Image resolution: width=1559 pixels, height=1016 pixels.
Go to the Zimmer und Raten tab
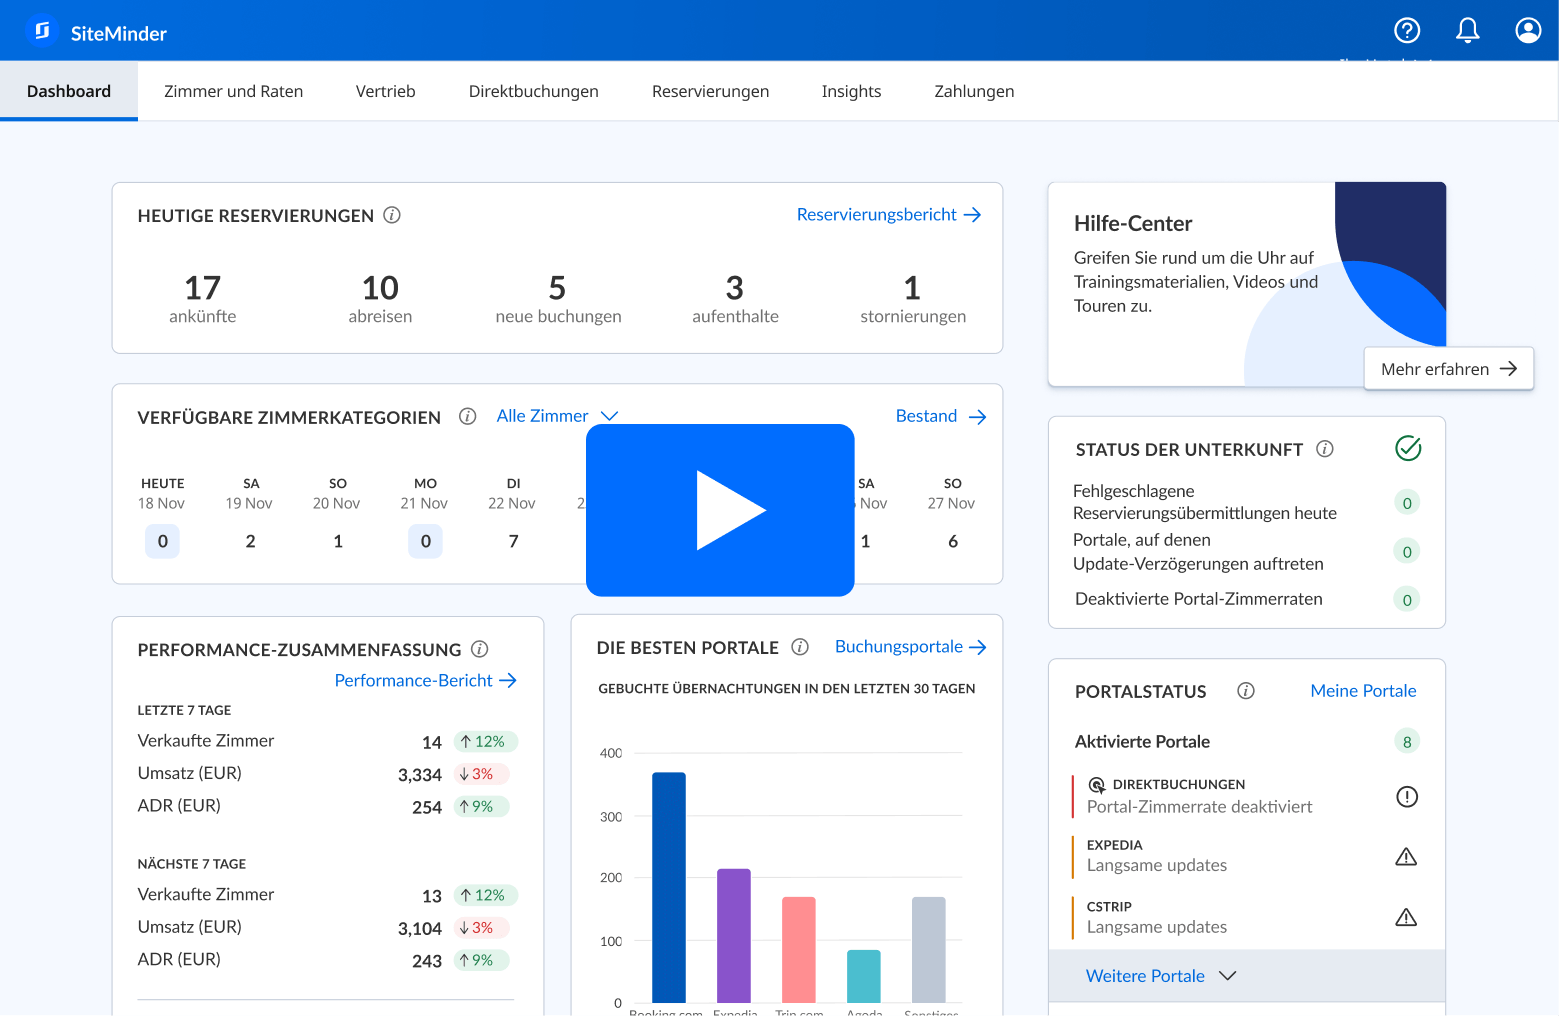click(x=233, y=92)
